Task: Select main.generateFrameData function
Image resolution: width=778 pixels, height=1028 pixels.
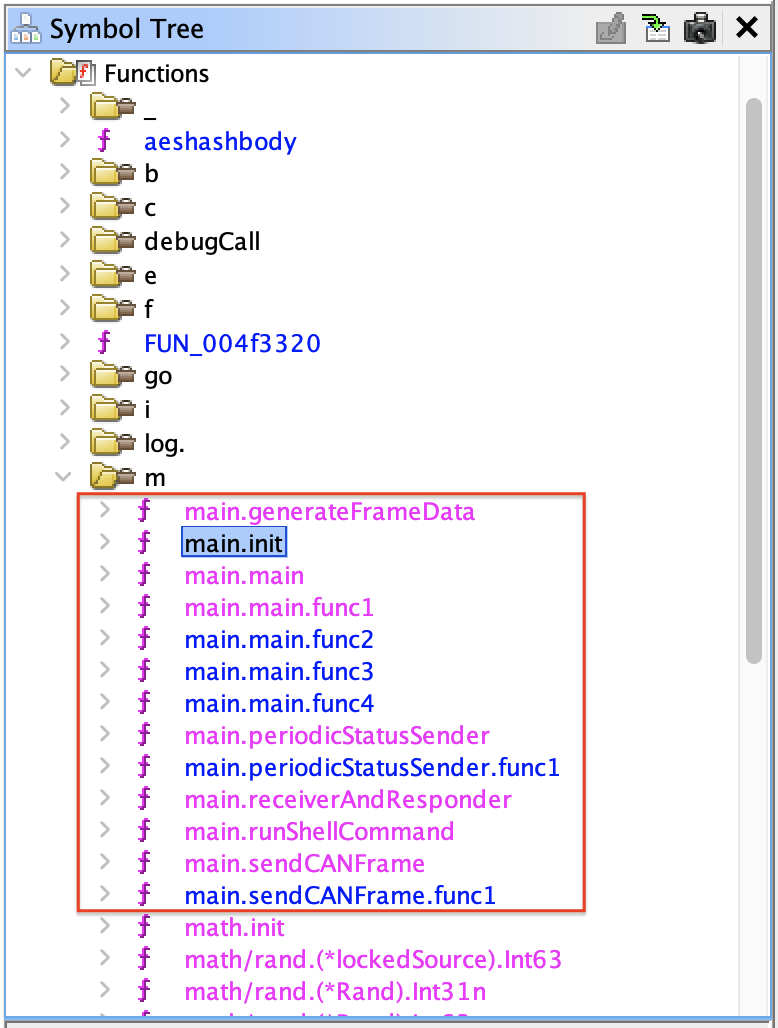Action: tap(330, 512)
